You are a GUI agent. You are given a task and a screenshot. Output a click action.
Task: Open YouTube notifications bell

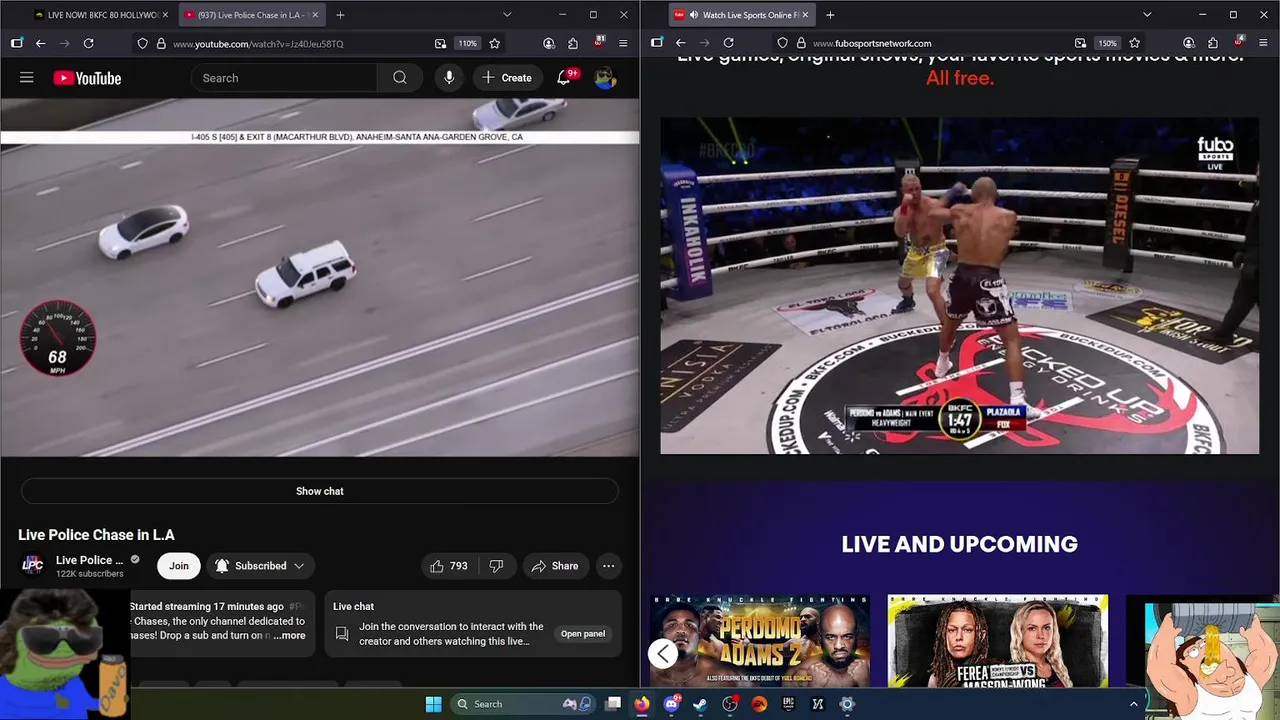[564, 78]
